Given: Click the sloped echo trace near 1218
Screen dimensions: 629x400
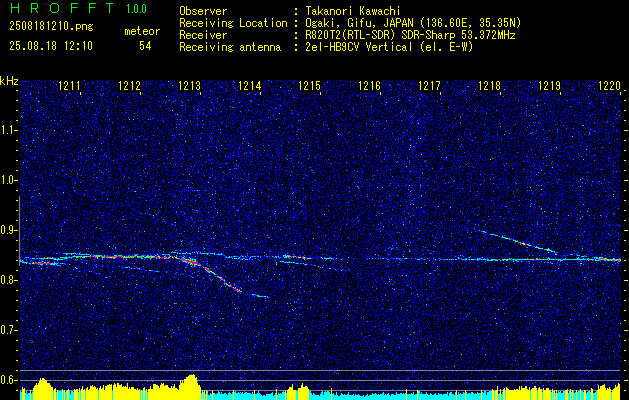Looking at the screenshot, I should [x=518, y=242].
